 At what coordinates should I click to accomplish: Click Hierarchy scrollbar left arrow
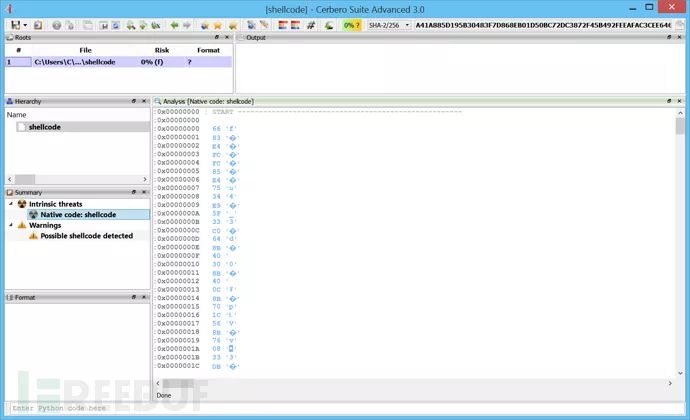10,179
